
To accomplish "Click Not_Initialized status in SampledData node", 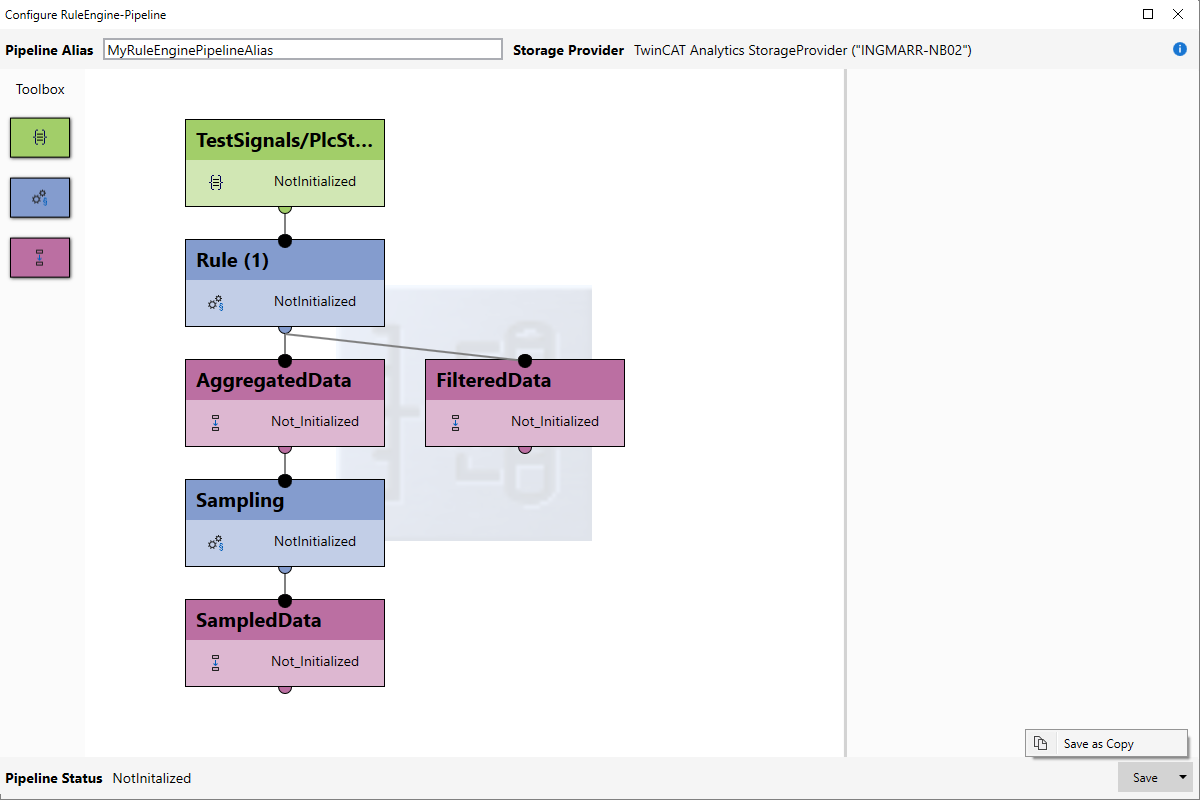I will (315, 662).
